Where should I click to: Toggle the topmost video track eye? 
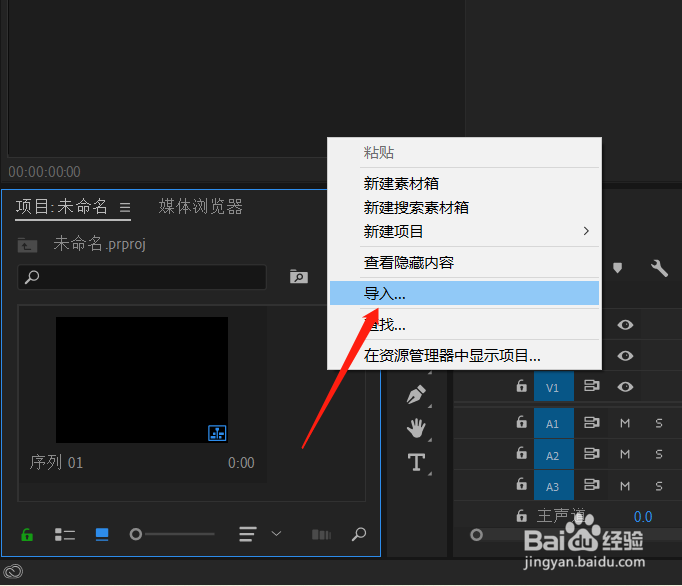(625, 325)
